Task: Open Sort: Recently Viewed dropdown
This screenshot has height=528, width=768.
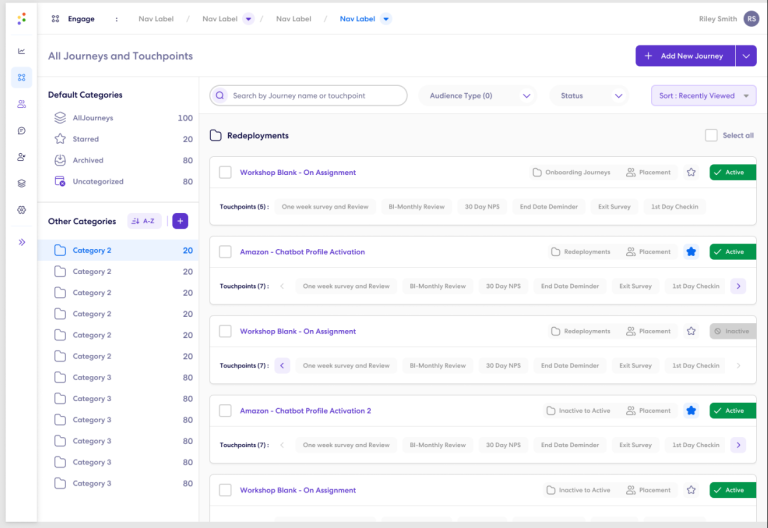Action: click(x=703, y=96)
